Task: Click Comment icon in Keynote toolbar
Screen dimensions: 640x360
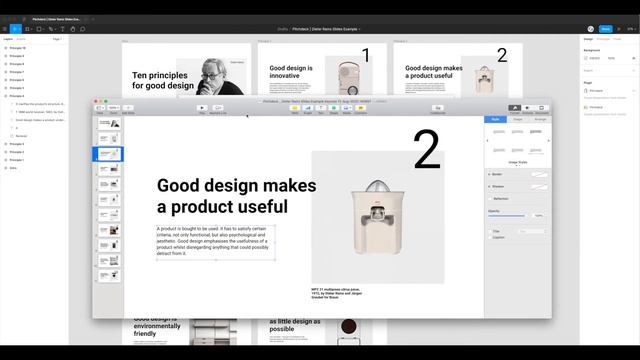Action: [360, 108]
